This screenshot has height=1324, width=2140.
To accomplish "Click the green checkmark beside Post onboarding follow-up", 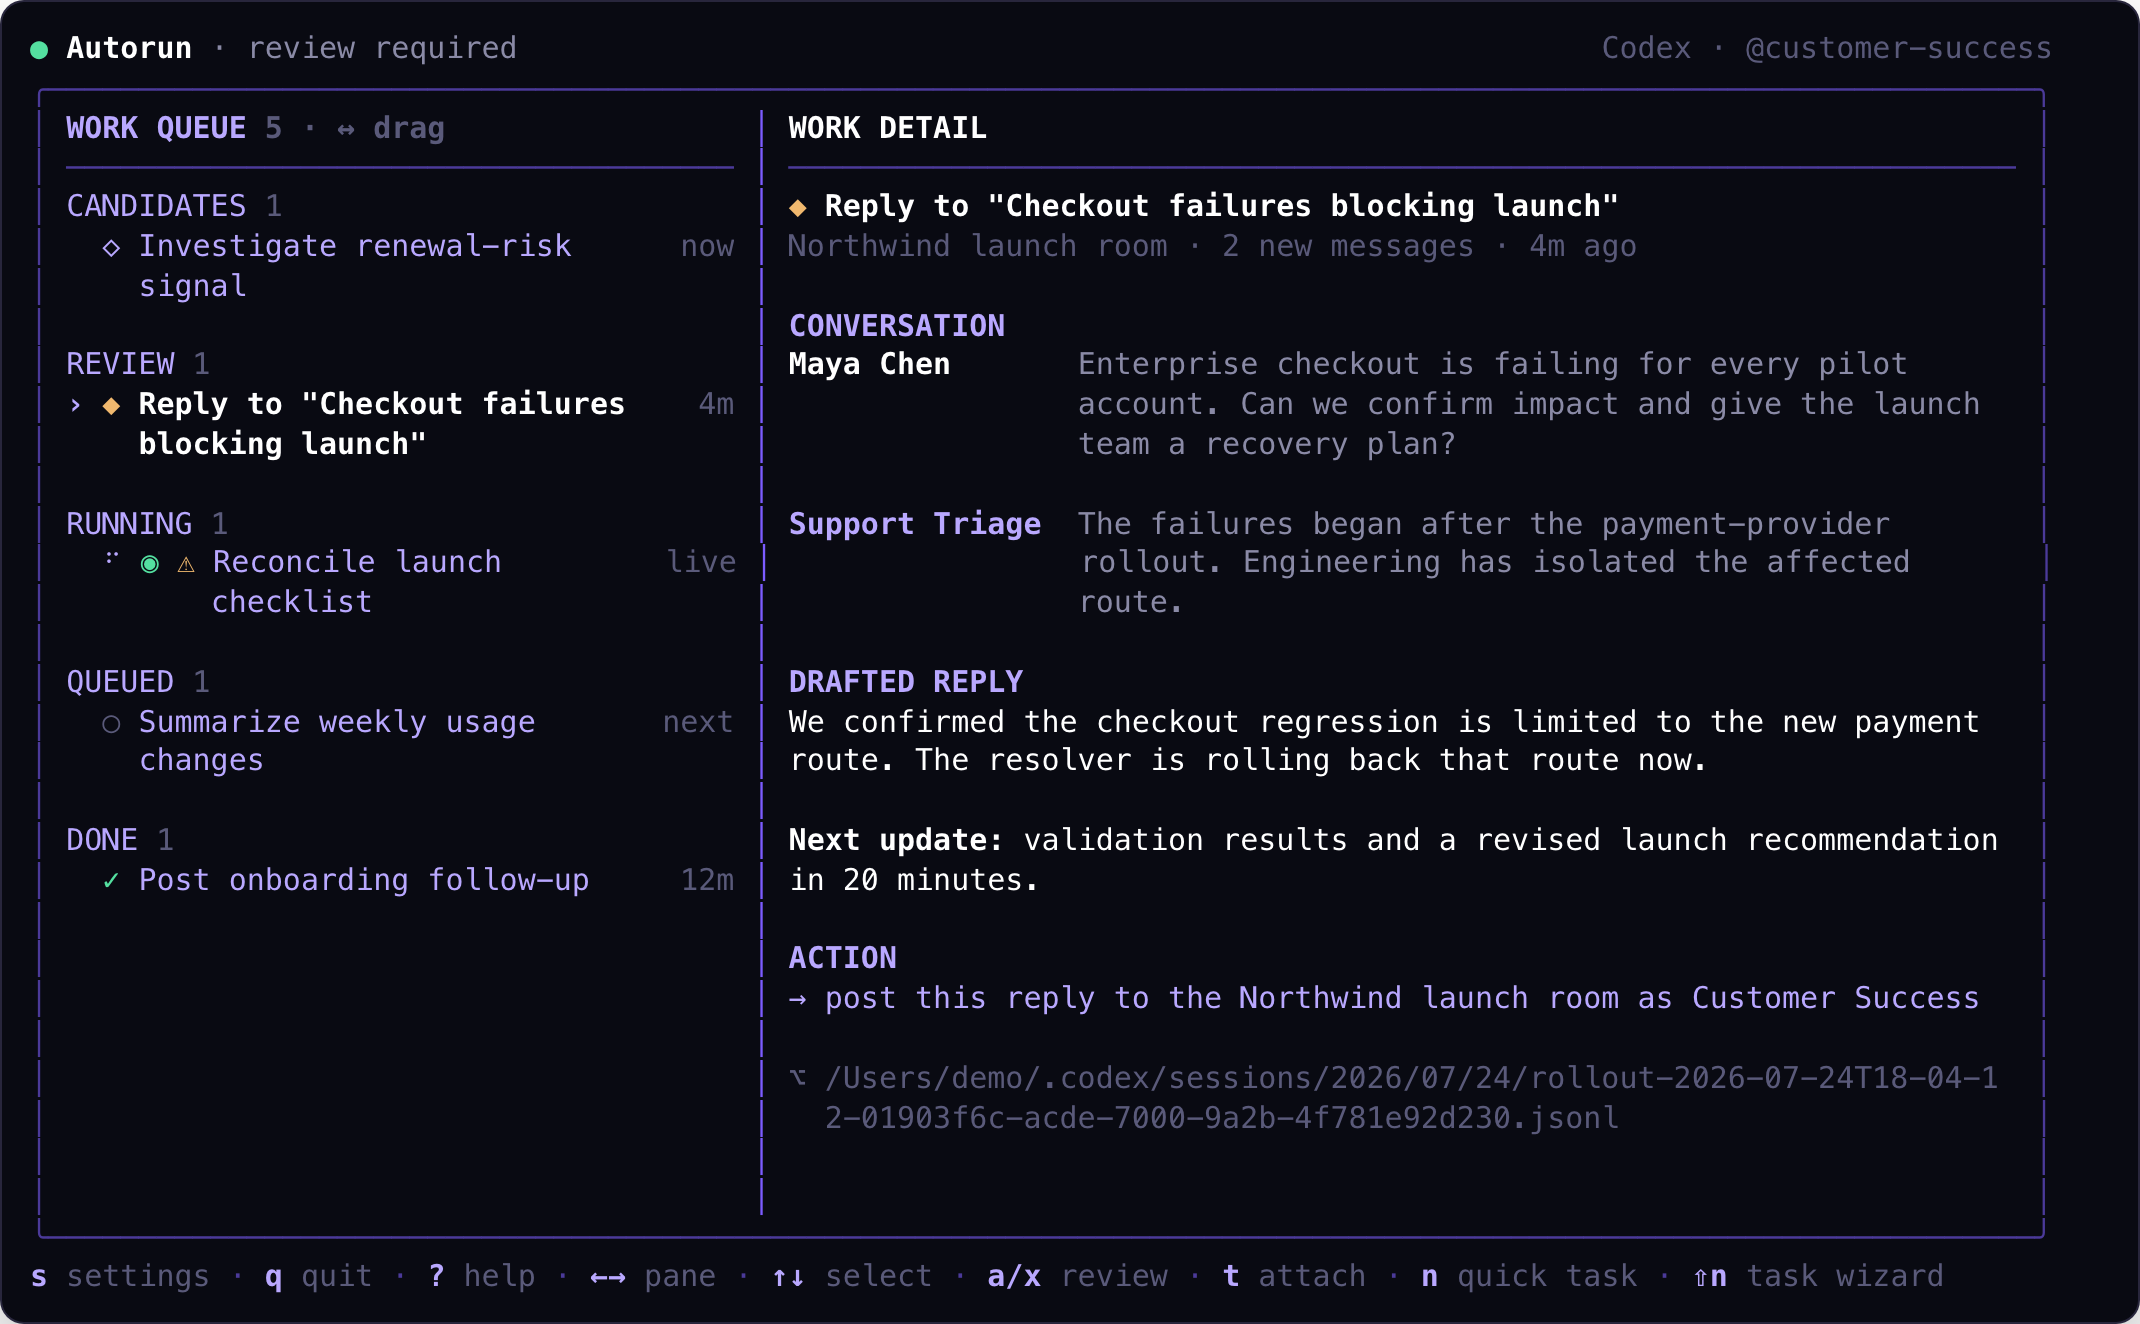I will pos(111,881).
